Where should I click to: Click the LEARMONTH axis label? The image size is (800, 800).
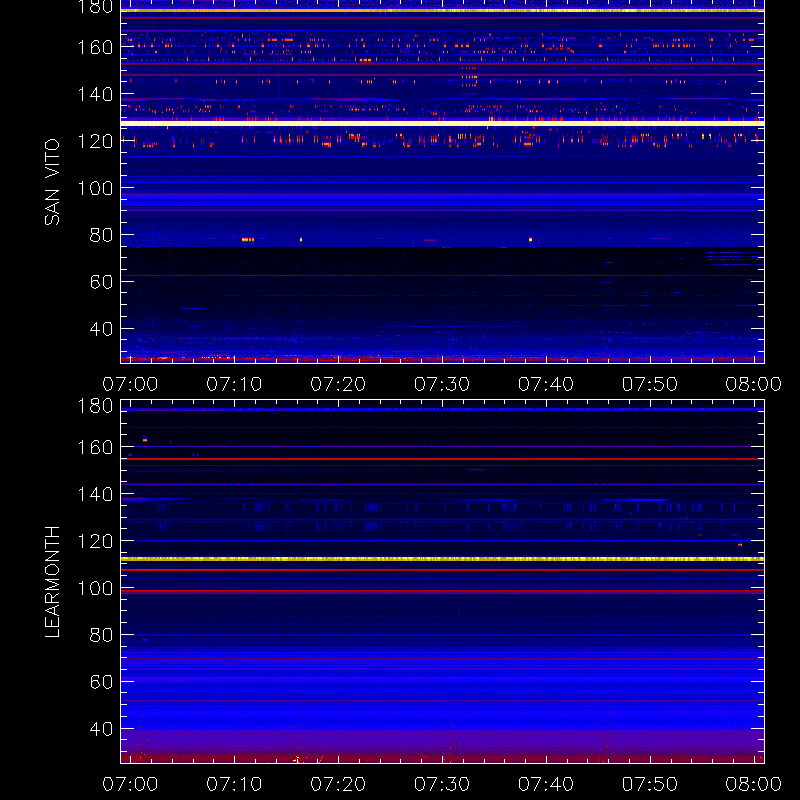(52, 582)
